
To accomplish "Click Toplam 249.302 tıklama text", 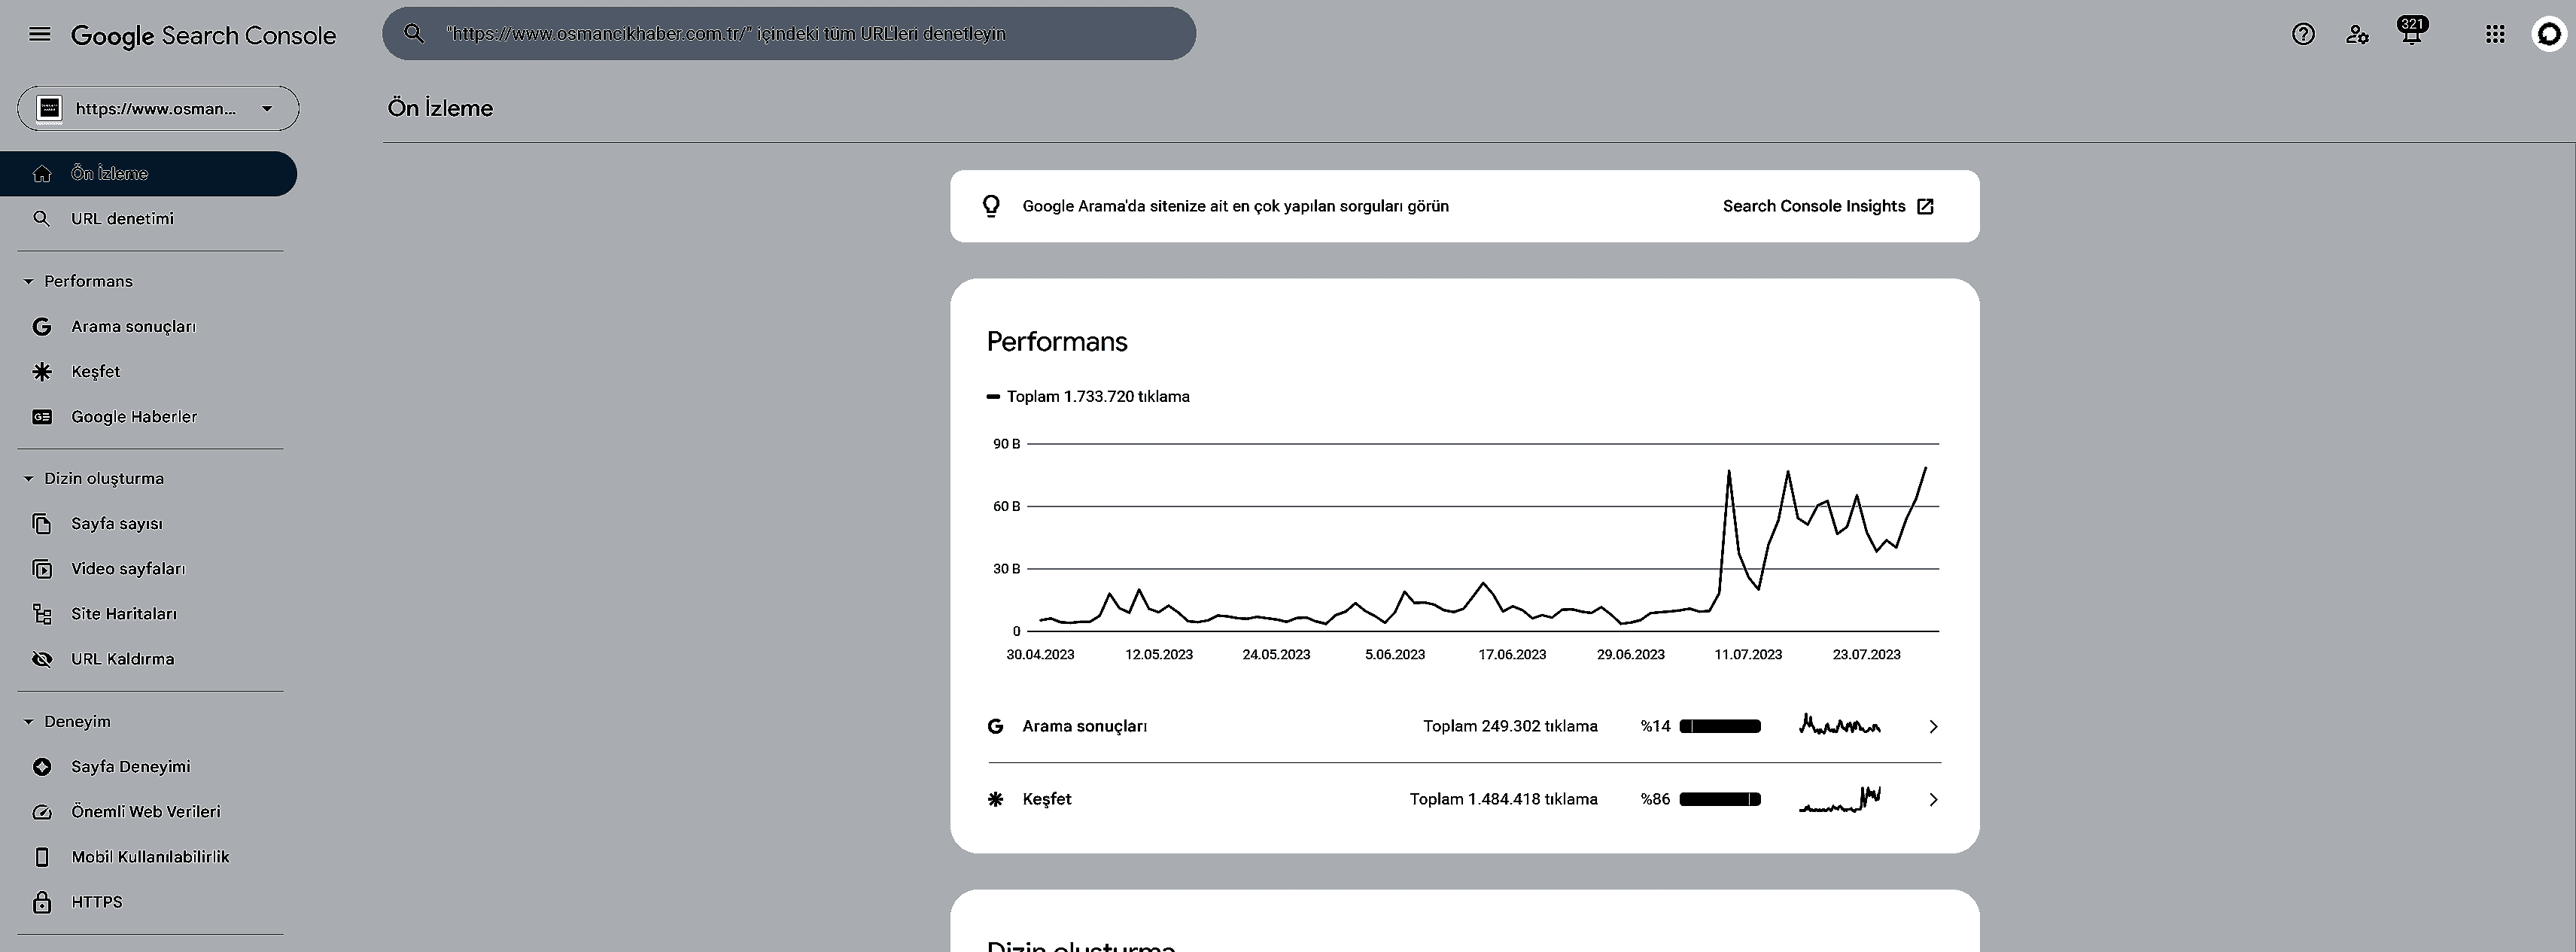I will click(1510, 727).
